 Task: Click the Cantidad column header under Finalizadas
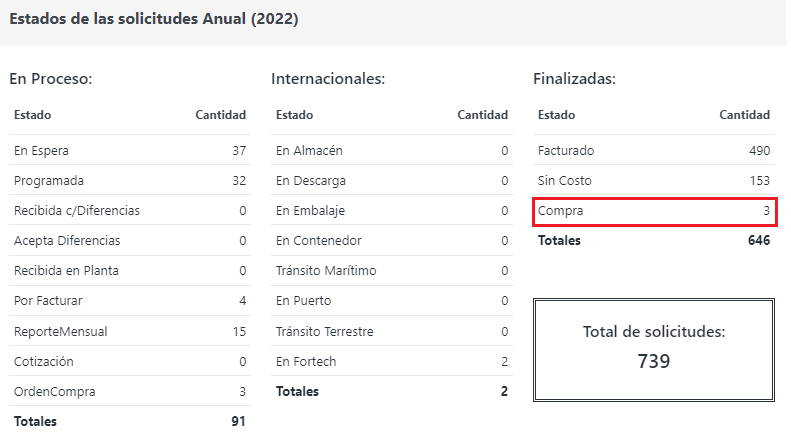744,115
